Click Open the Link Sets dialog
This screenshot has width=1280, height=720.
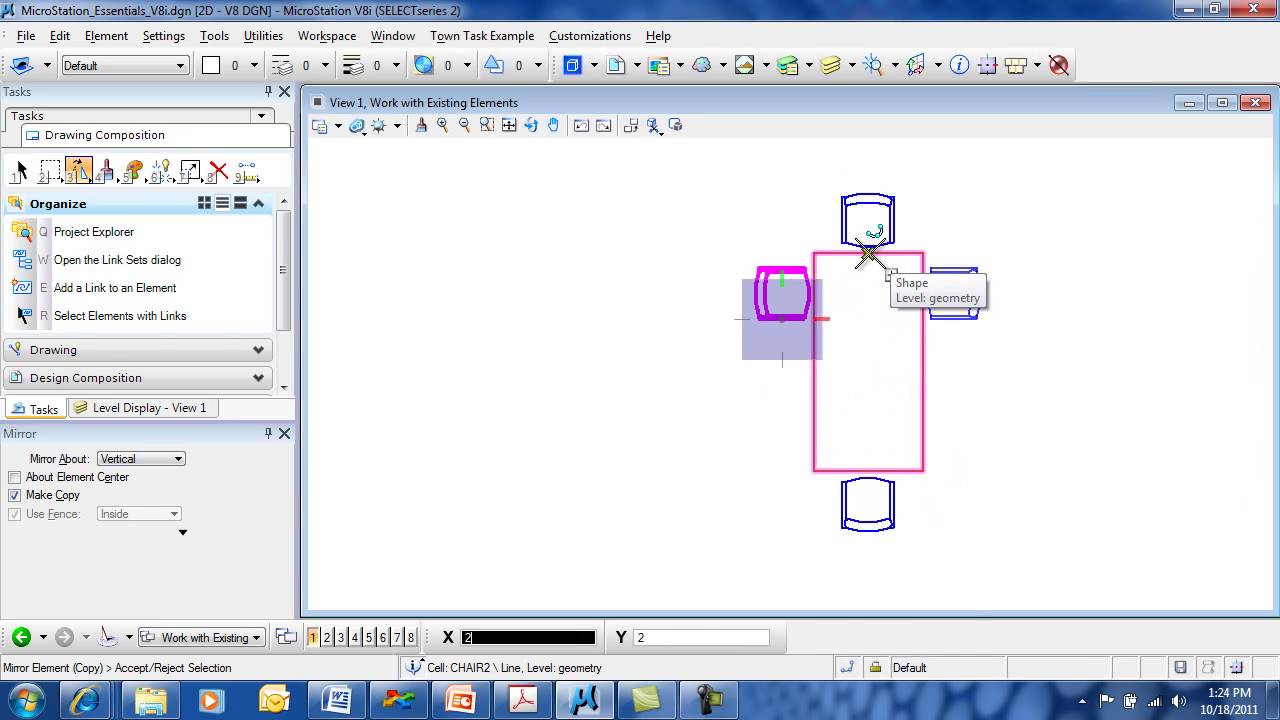[117, 260]
